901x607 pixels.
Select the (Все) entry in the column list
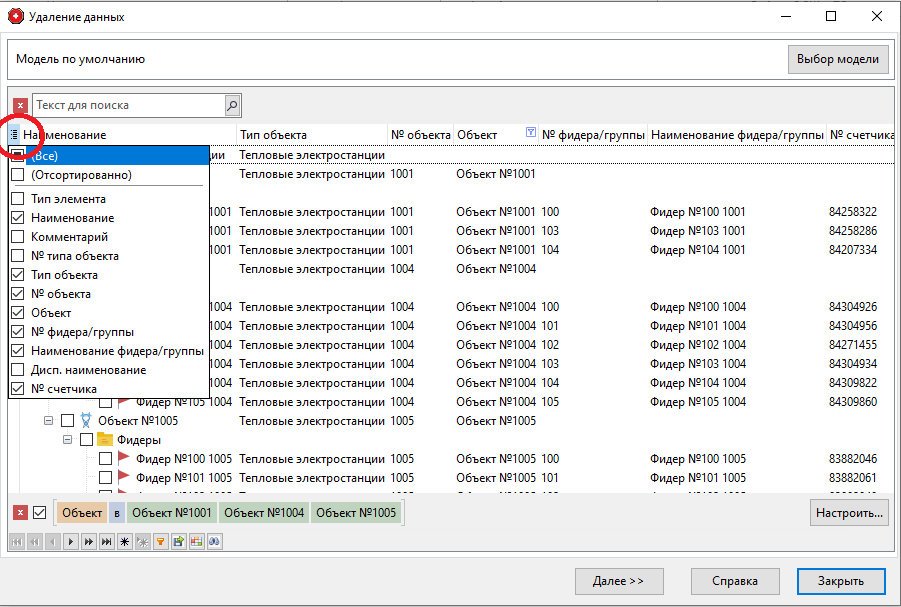pyautogui.click(x=60, y=156)
